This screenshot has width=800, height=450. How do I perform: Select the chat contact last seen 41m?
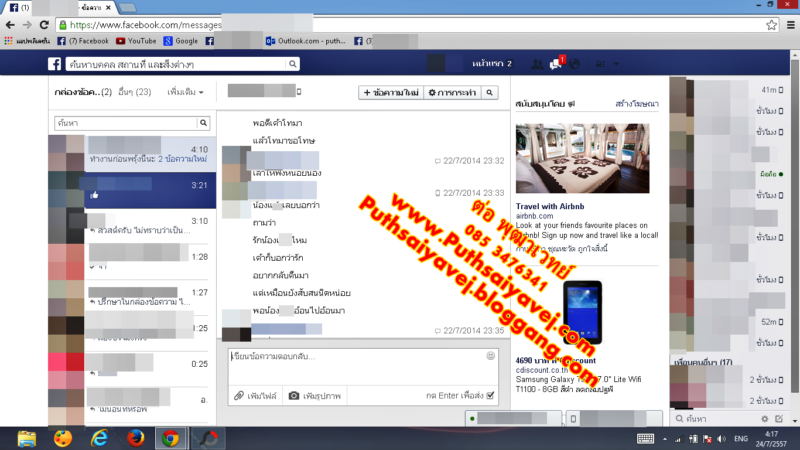coord(727,90)
